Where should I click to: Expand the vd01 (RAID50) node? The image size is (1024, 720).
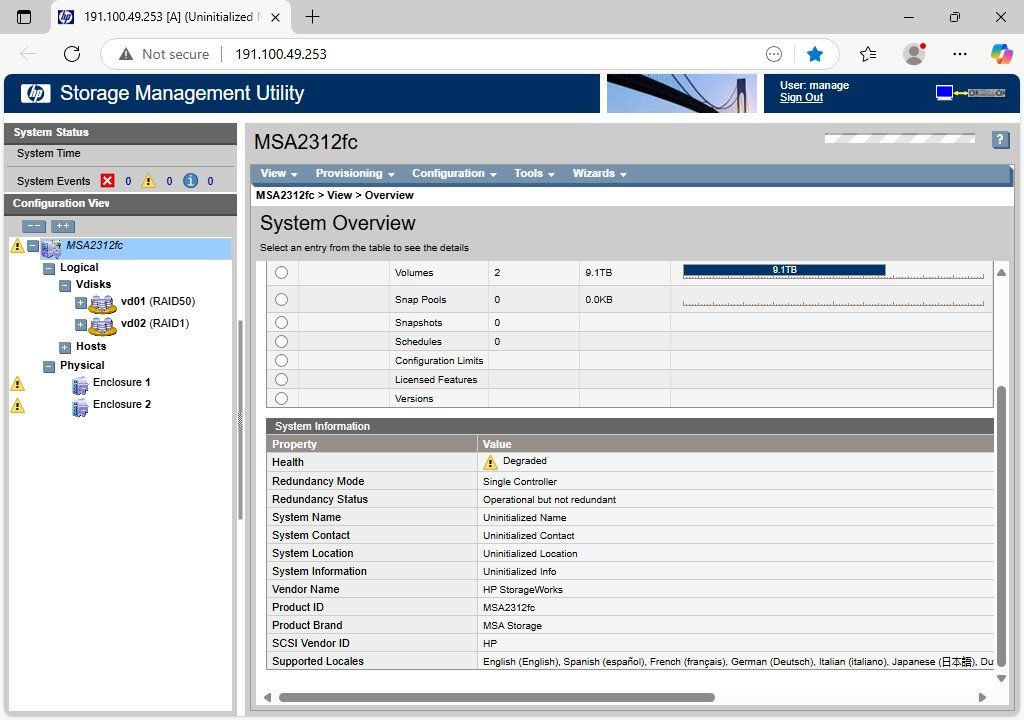[80, 303]
